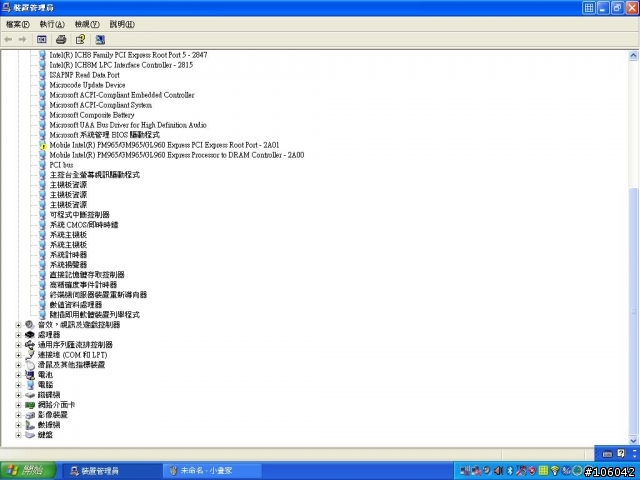This screenshot has width=640, height=480.
Task: Select 數值資料處理器
Action: 76,305
